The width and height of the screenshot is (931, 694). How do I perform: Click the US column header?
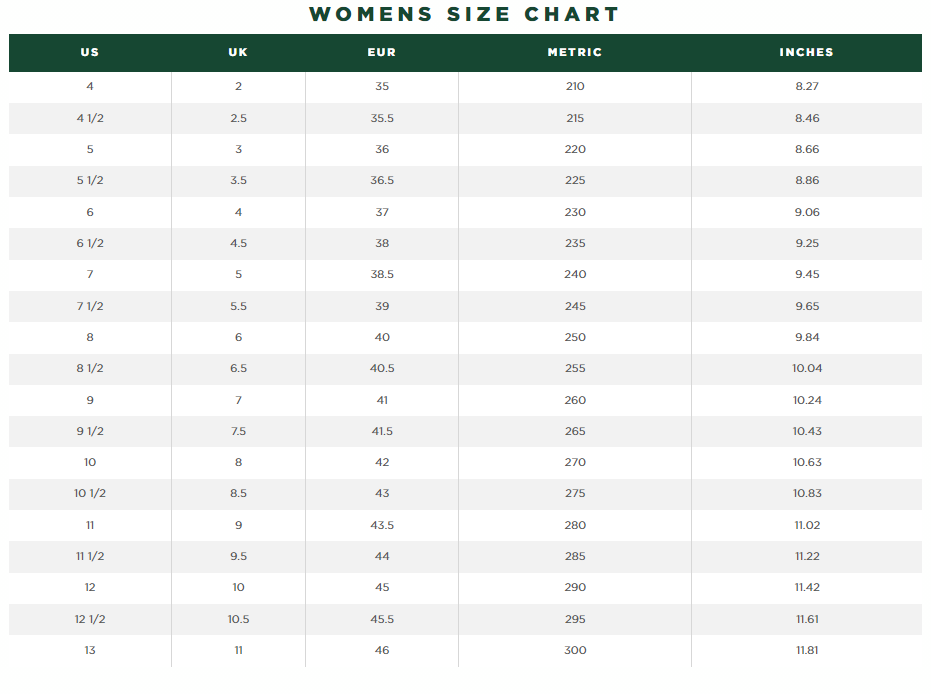coord(90,52)
